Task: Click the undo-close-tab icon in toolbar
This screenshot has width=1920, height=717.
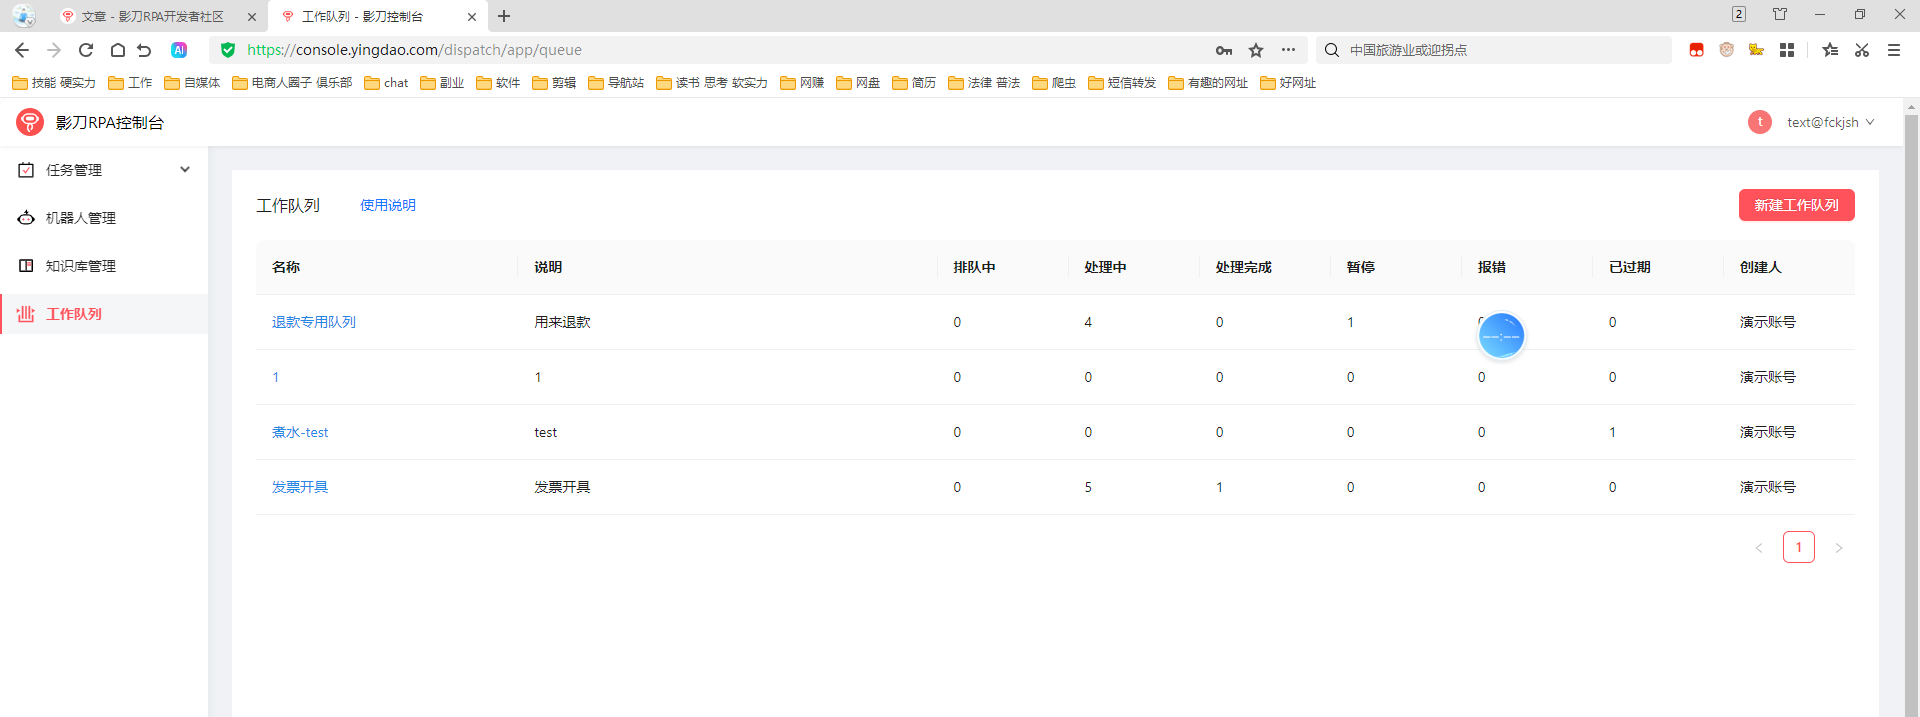Action: tap(144, 50)
